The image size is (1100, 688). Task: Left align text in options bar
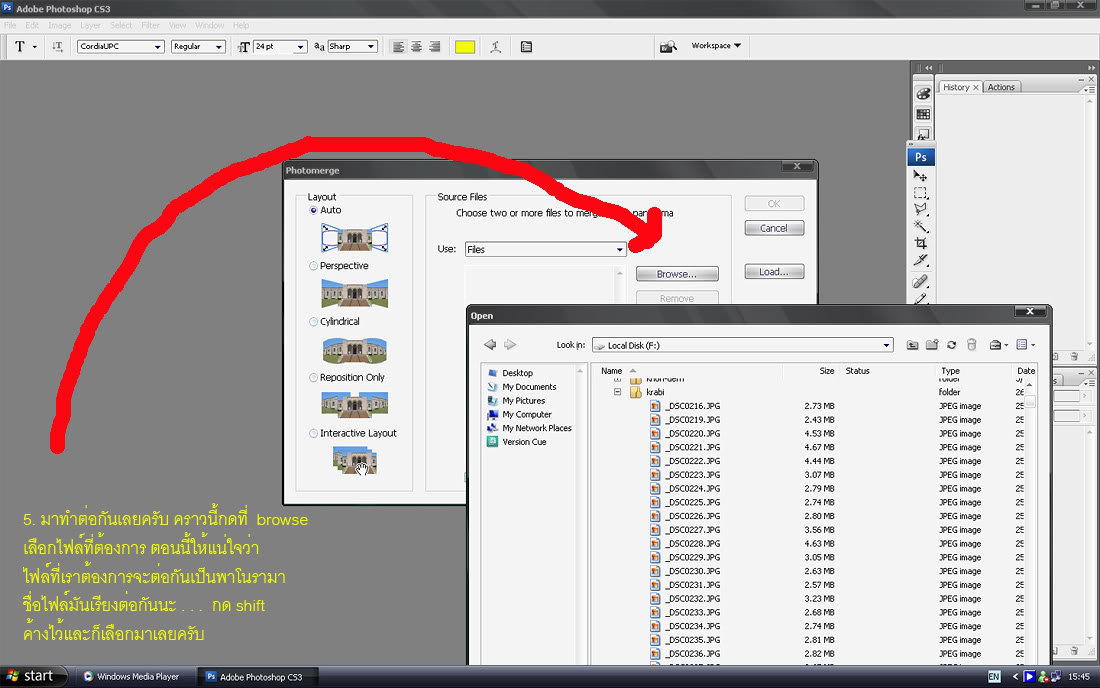[398, 47]
